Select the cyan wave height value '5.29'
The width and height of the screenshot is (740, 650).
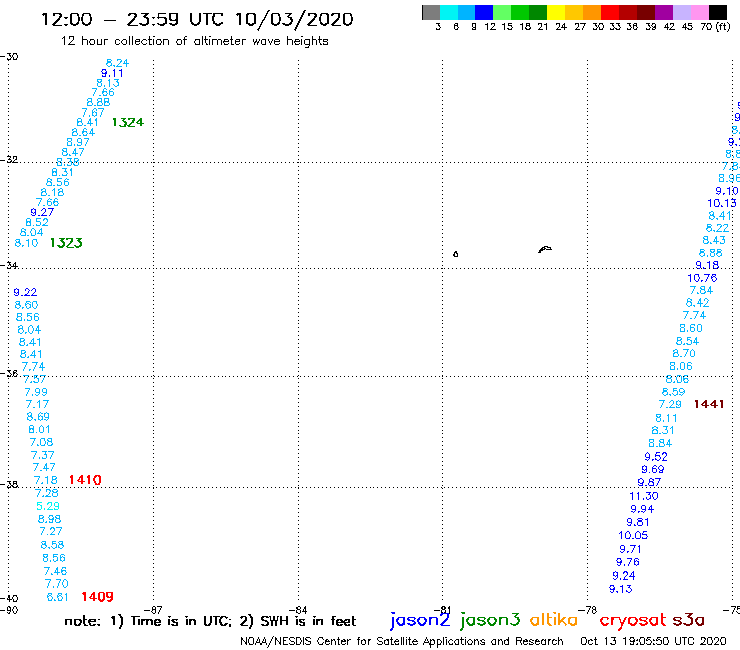tap(48, 506)
